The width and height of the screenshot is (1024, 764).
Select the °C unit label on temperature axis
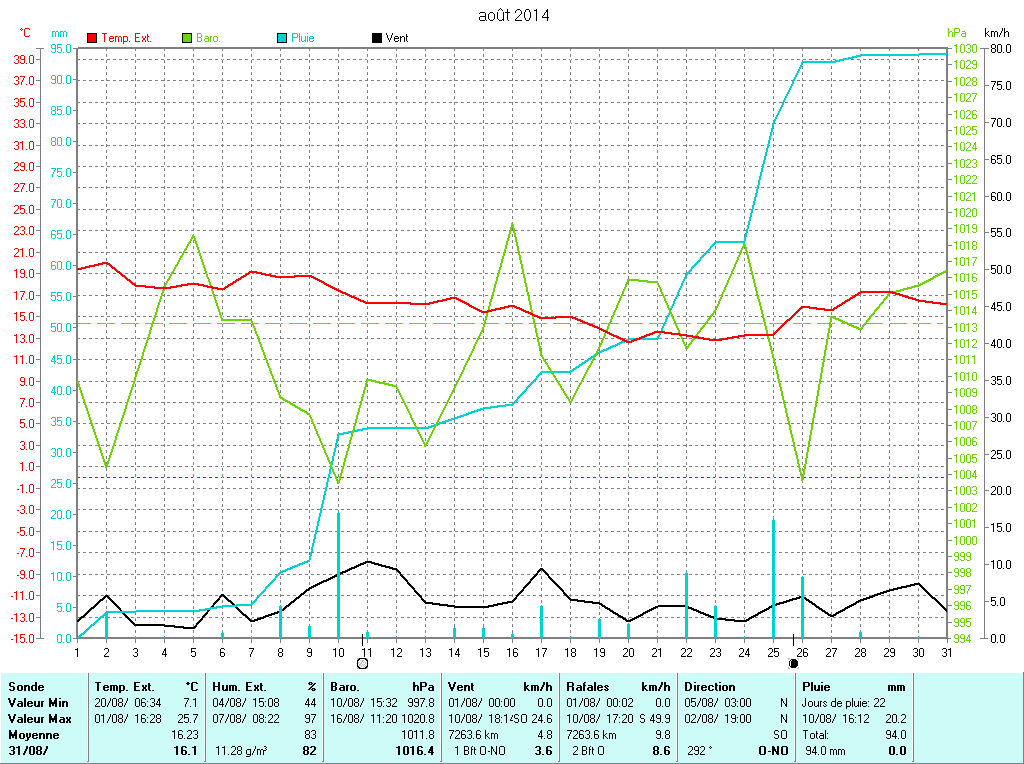point(25,33)
